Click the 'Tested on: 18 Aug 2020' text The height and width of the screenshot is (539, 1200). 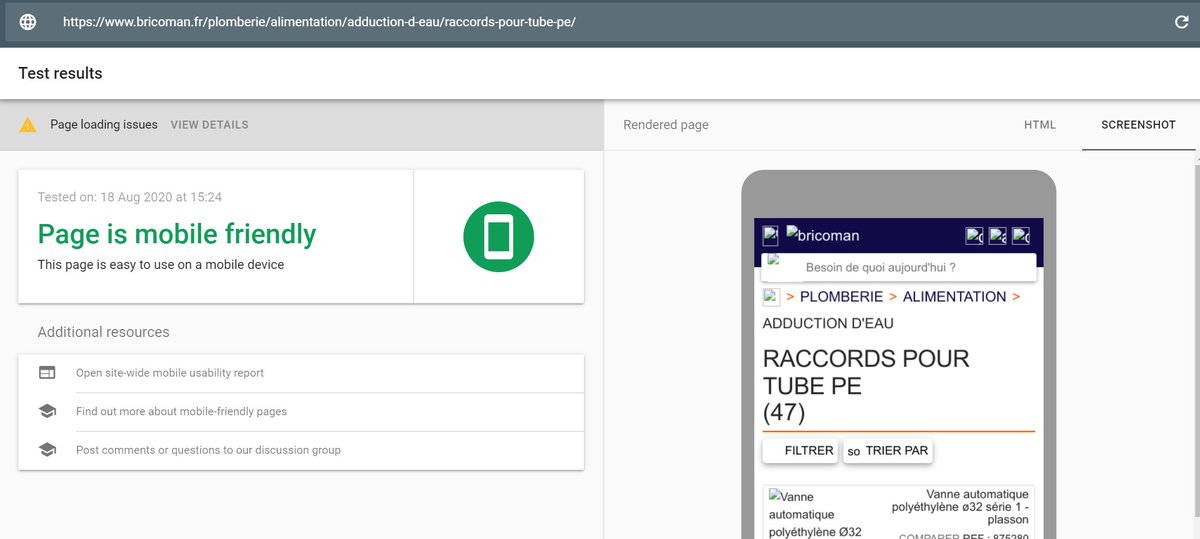click(x=130, y=197)
